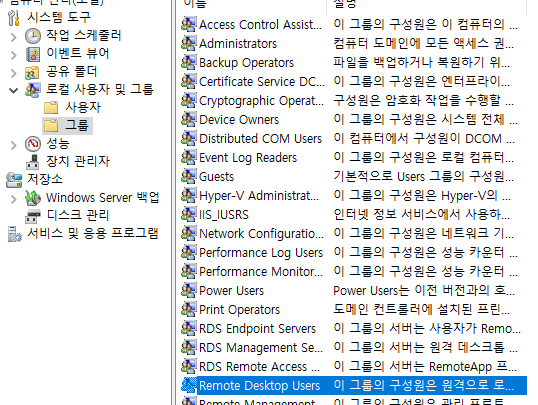This screenshot has height=405, width=538.
Task: Expand the 성능 node
Action: (14, 145)
